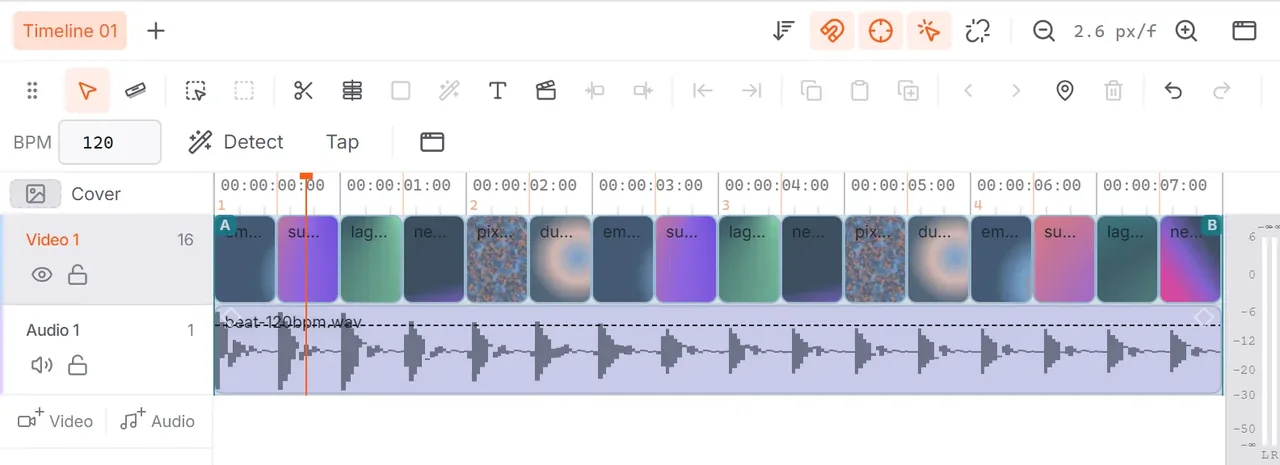Image resolution: width=1280 pixels, height=465 pixels.
Task: Select the first clip marked A
Action: (245, 259)
